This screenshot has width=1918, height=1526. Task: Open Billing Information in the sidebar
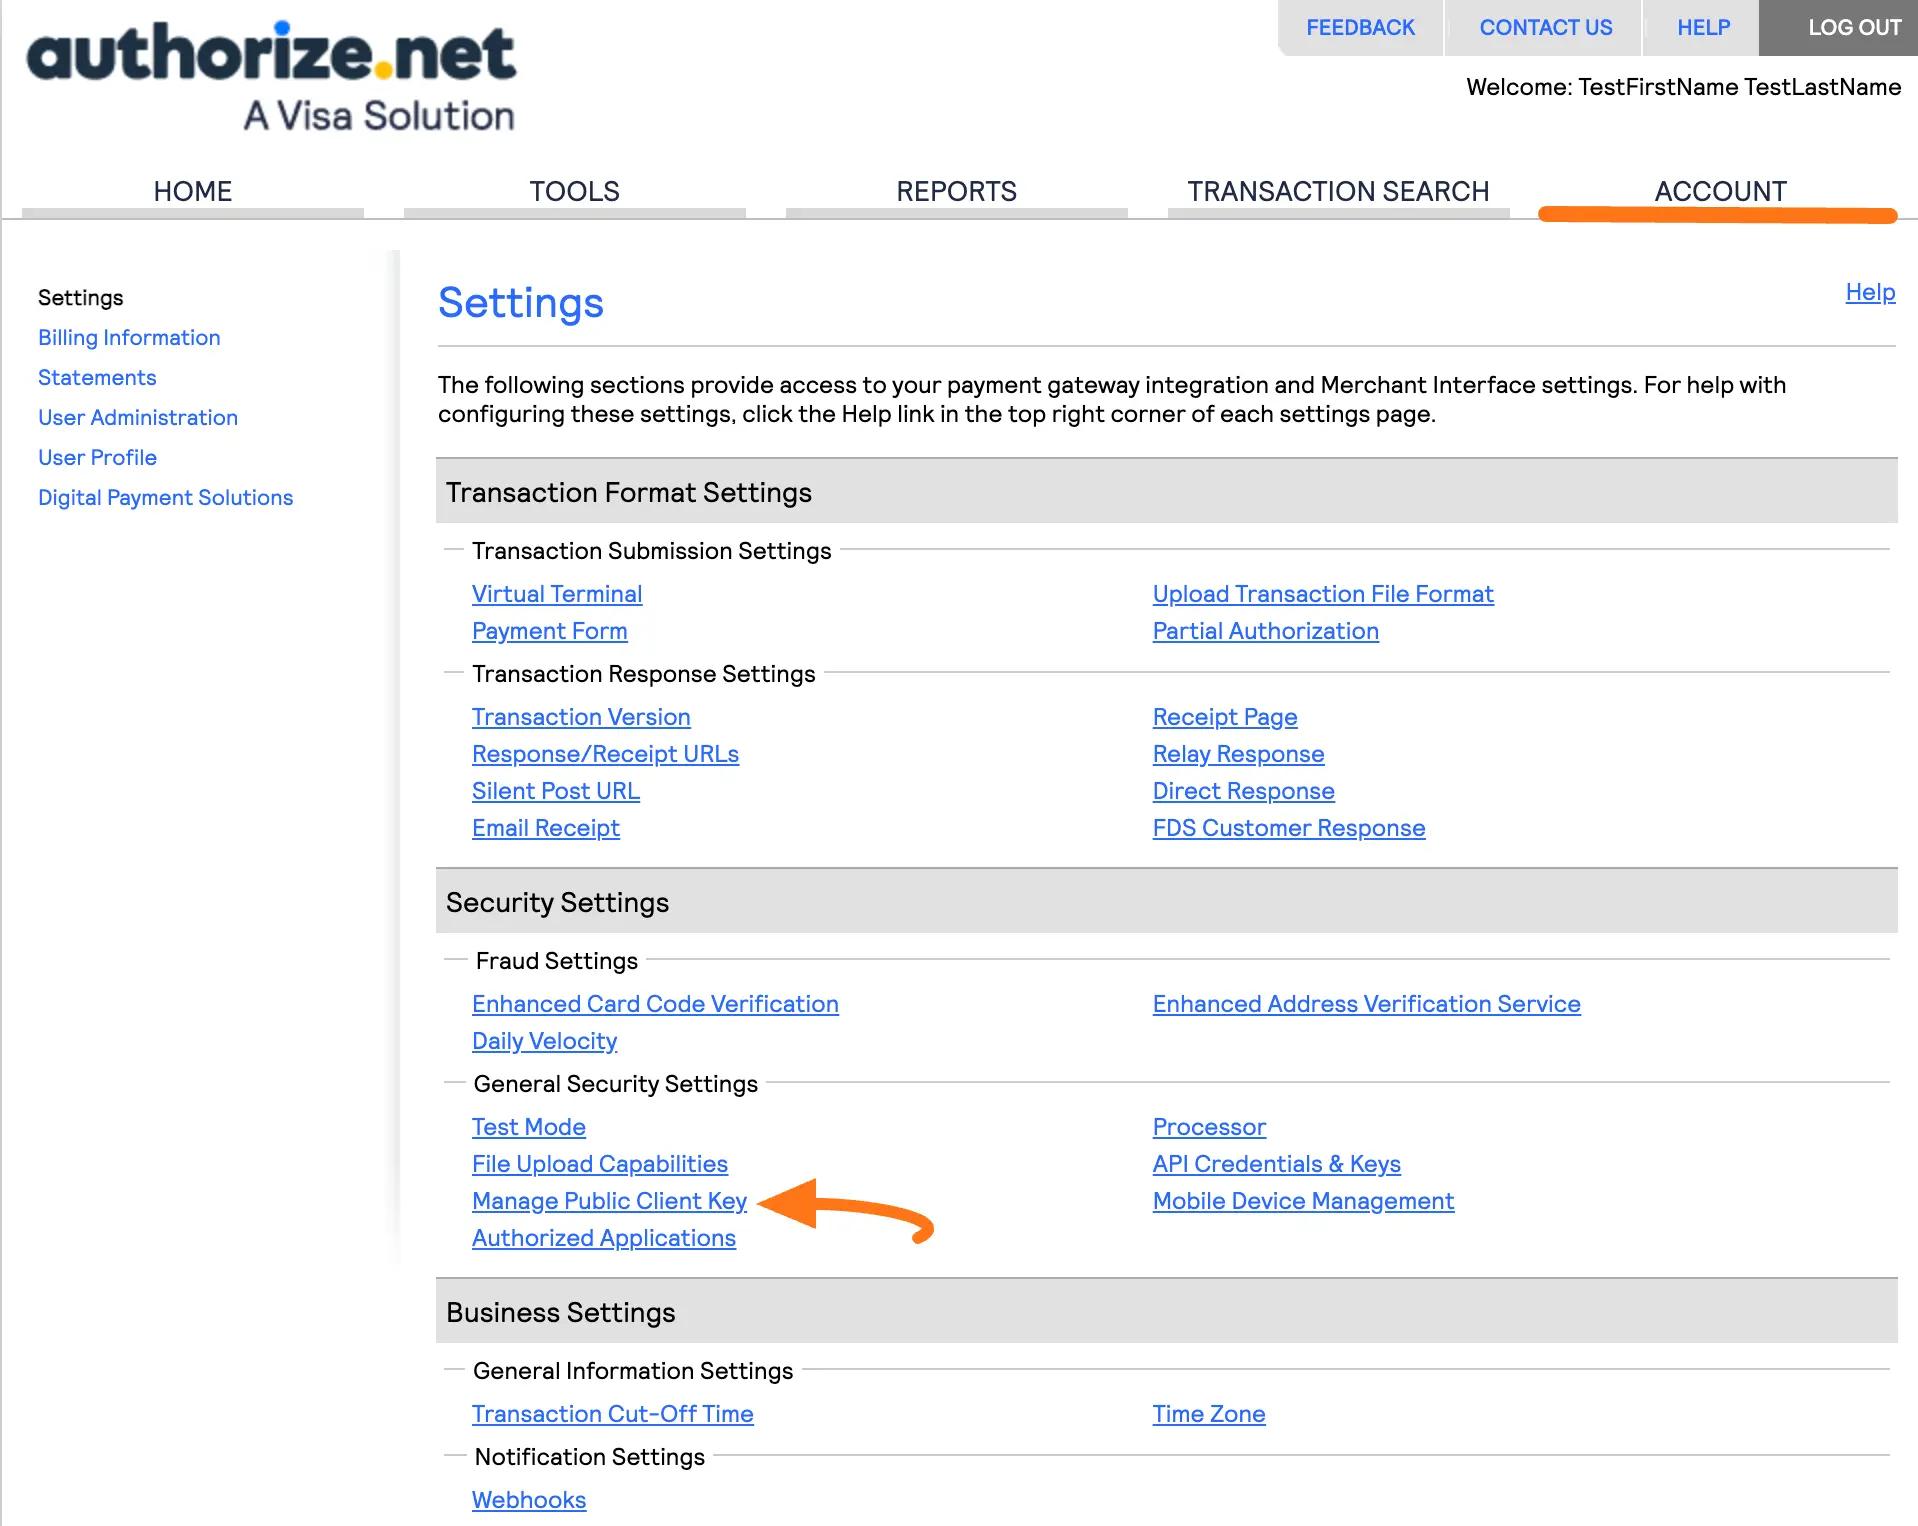129,338
